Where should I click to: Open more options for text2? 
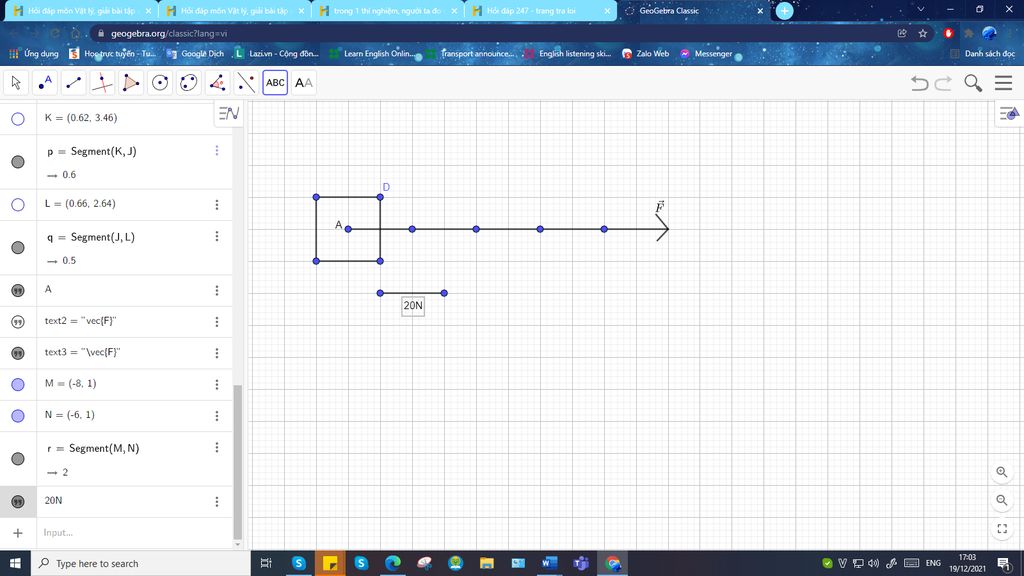click(x=217, y=322)
